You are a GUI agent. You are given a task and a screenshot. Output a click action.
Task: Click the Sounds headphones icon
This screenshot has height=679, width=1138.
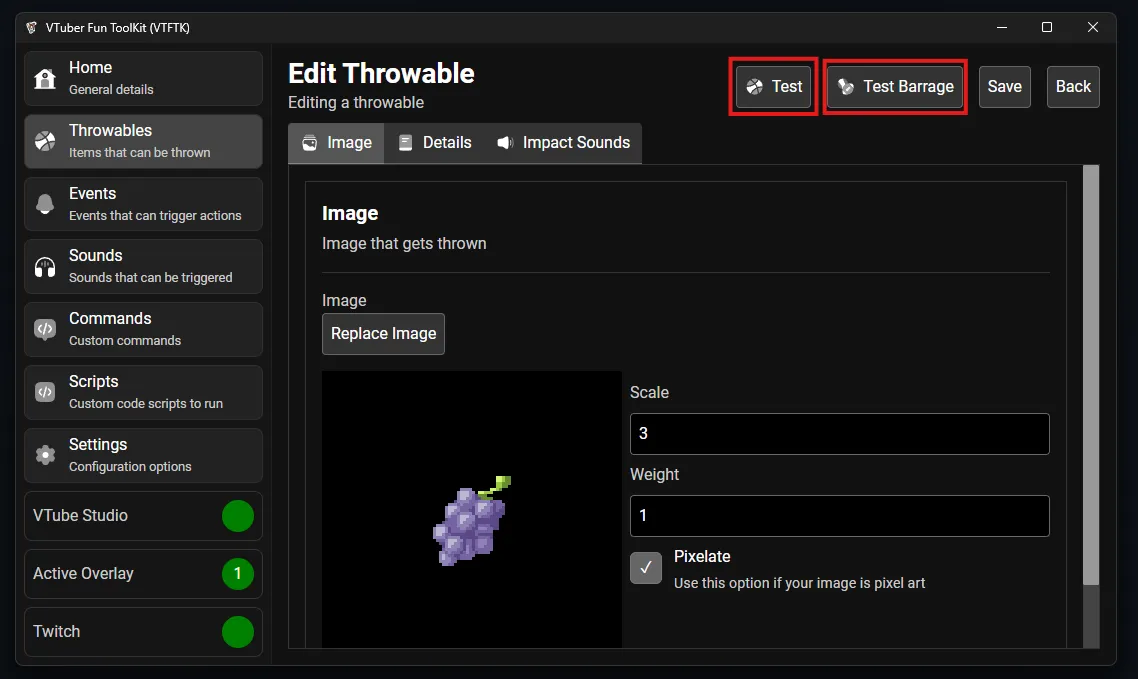point(45,267)
